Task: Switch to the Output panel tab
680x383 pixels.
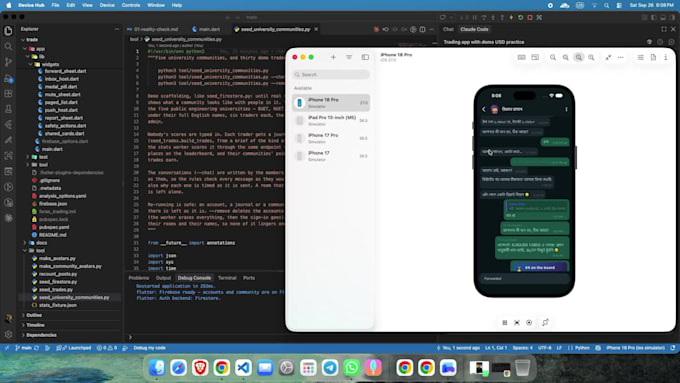Action: pyautogui.click(x=163, y=278)
